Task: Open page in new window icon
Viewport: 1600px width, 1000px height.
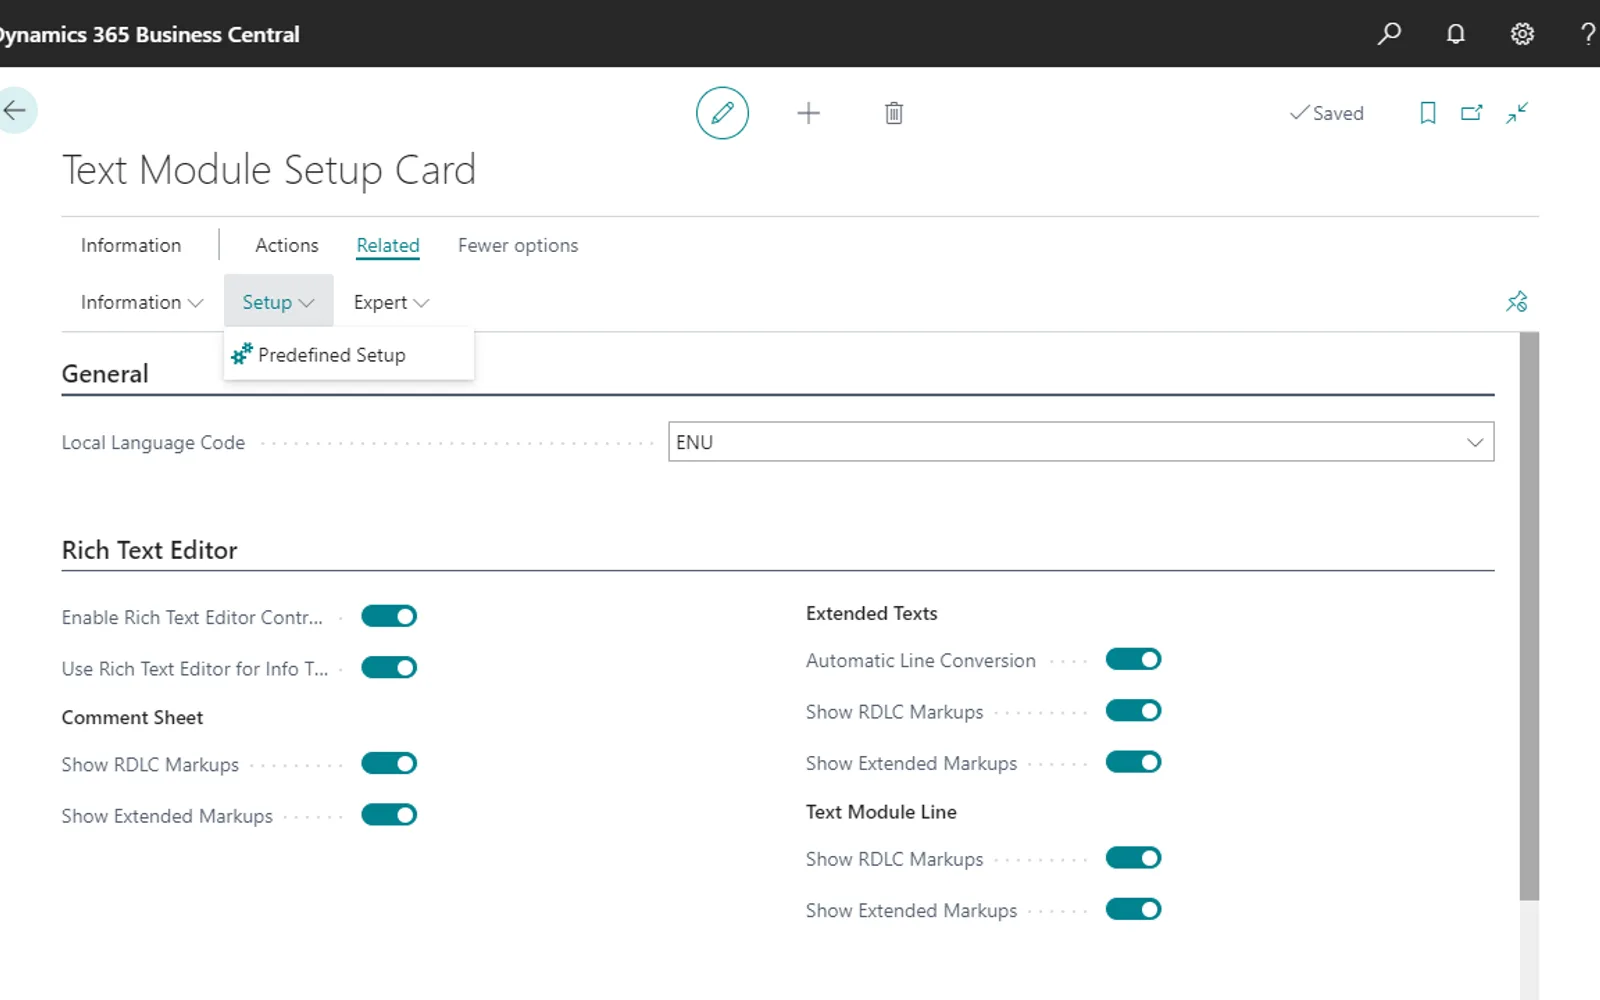Action: point(1472,113)
